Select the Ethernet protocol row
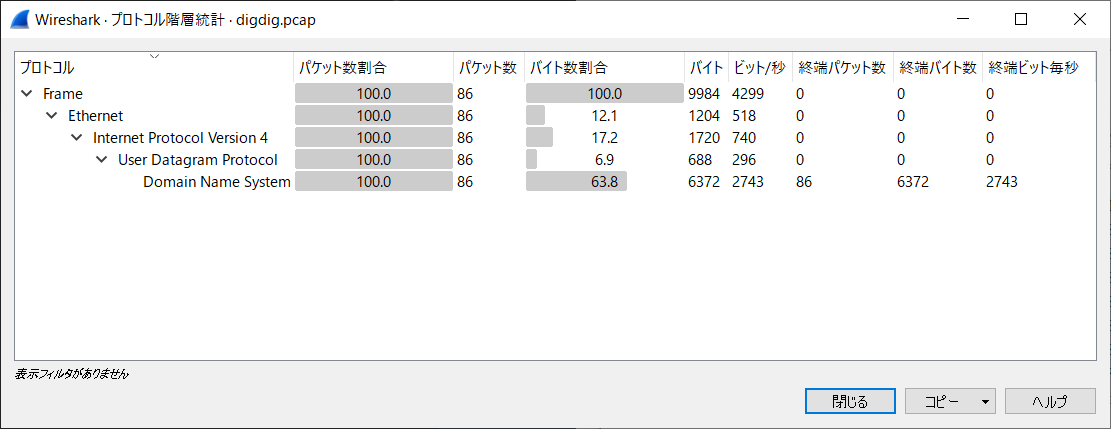 pos(556,115)
